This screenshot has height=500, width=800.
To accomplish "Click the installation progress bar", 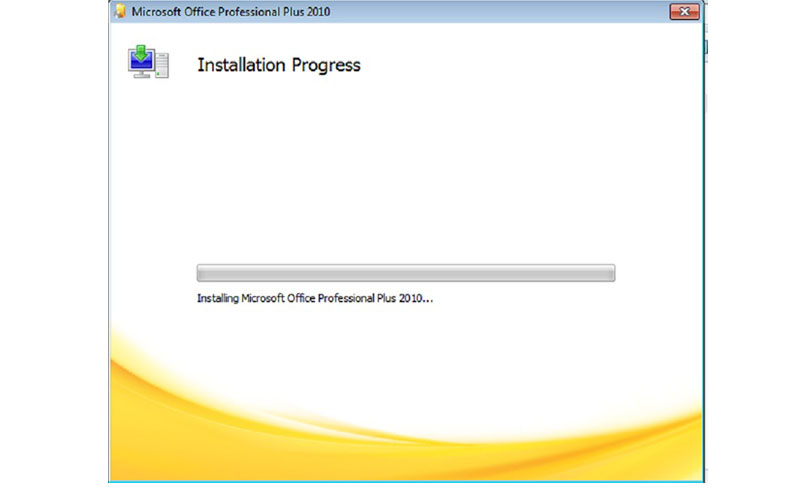I will 406,273.
